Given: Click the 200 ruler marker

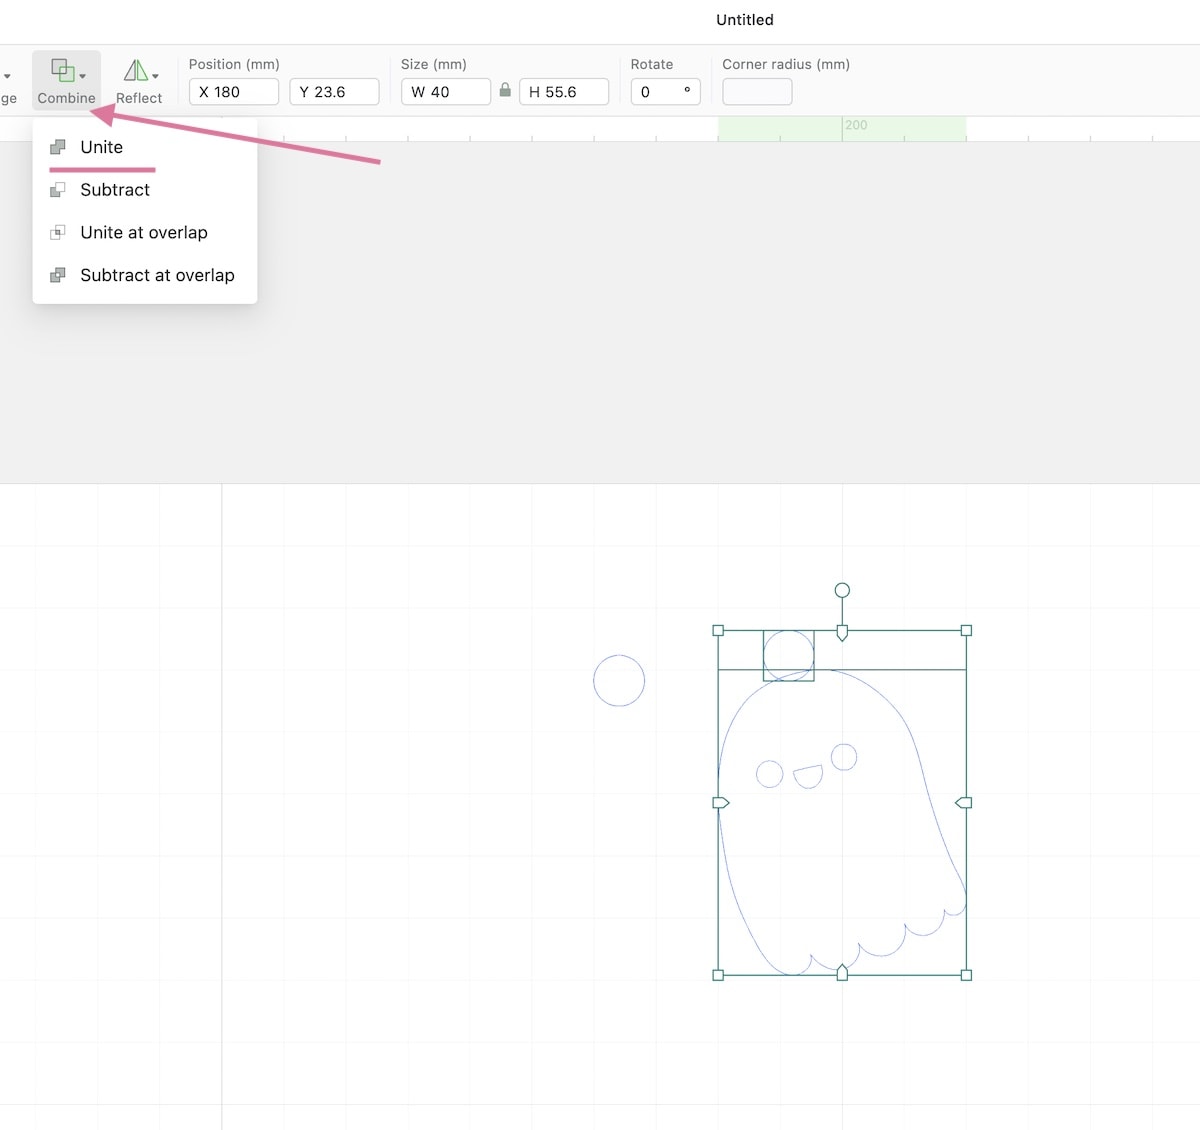Looking at the screenshot, I should point(856,125).
